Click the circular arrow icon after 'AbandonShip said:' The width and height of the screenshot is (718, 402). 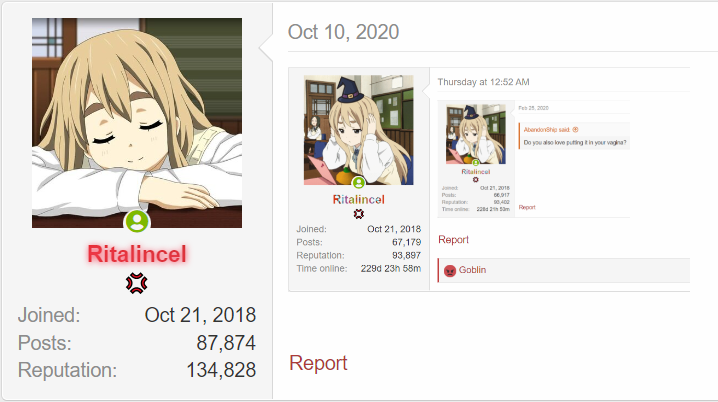[x=576, y=130]
